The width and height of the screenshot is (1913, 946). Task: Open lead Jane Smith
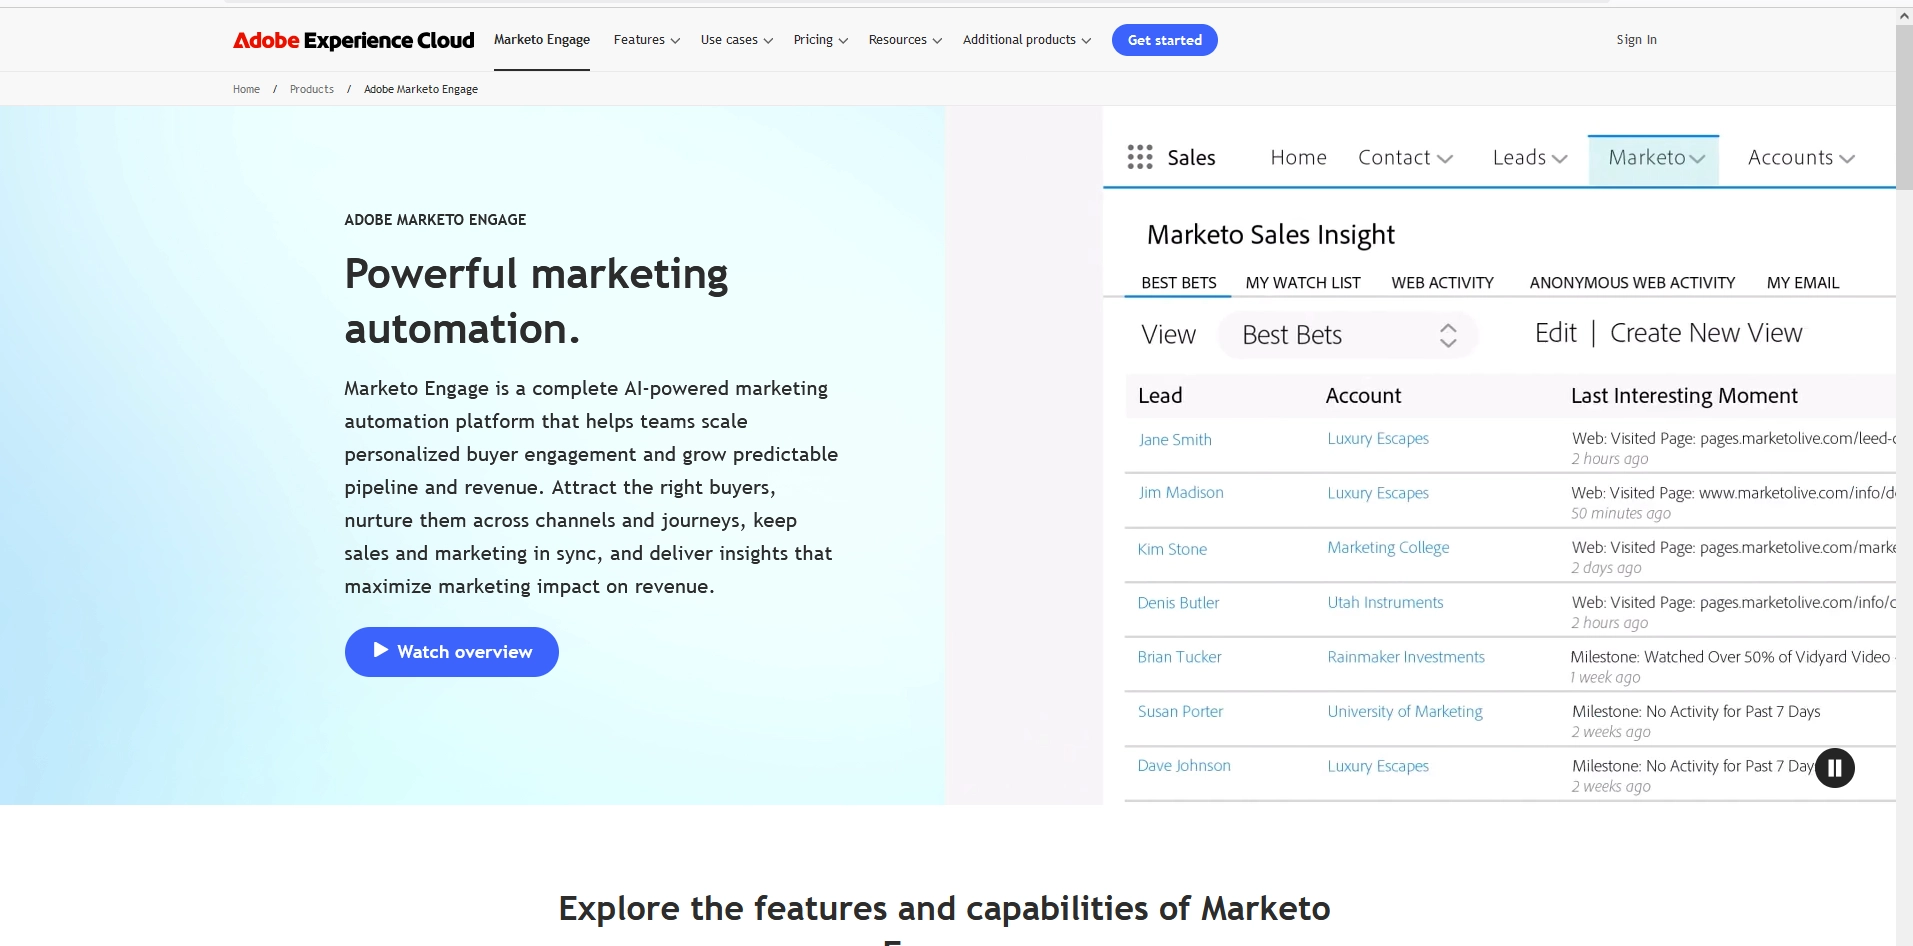click(1175, 440)
